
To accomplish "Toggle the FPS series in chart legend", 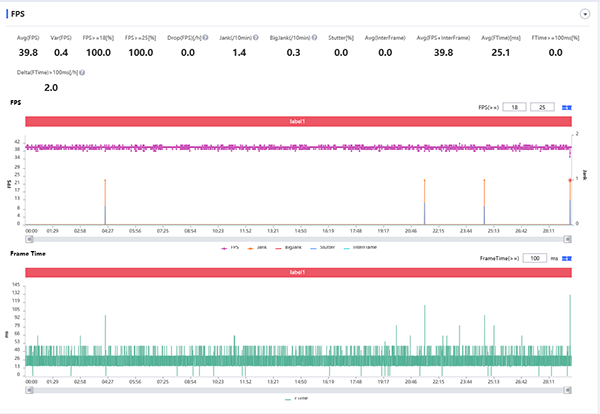I will coord(235,245).
